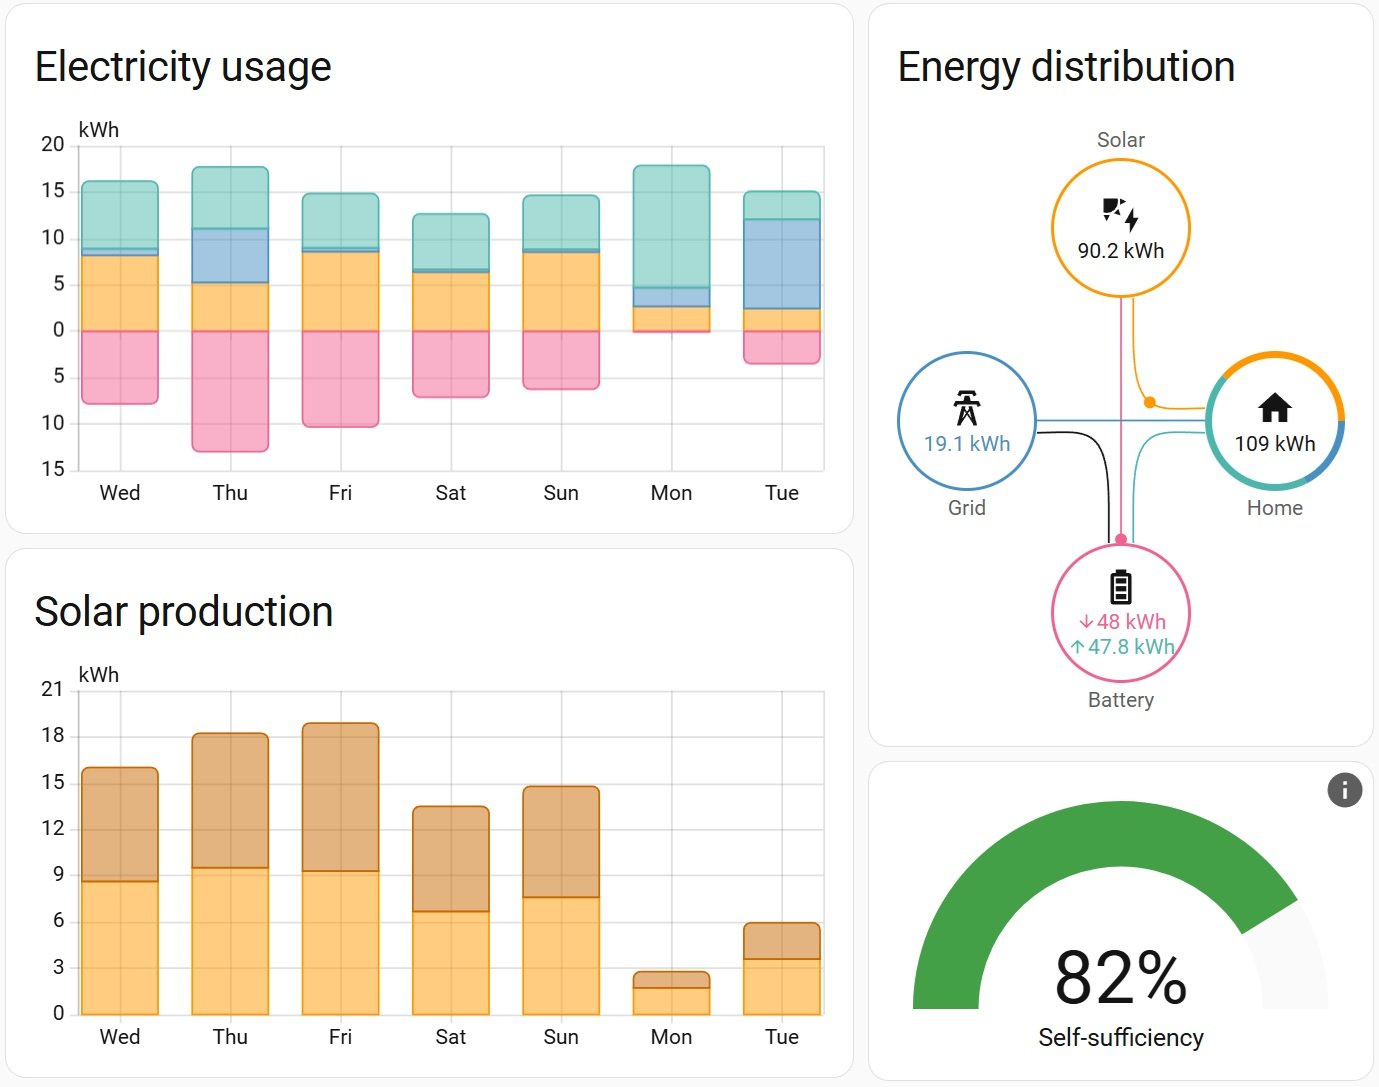Click the Thu pink bar below zero
Viewport: 1379px width, 1087px height.
point(230,390)
